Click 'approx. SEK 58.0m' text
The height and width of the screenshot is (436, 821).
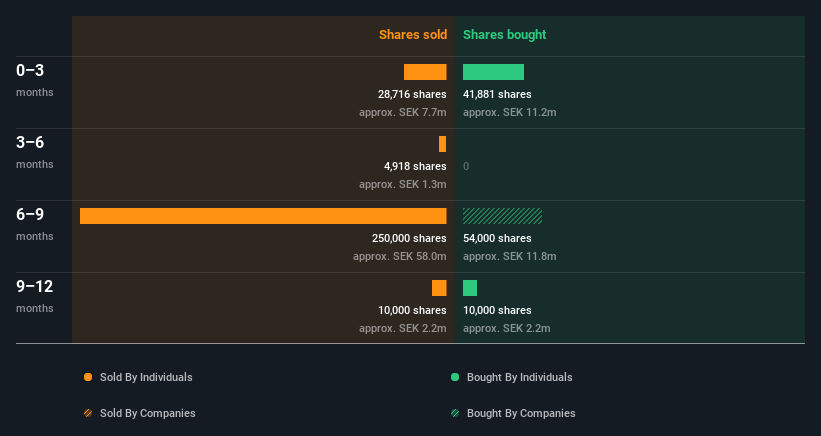400,256
